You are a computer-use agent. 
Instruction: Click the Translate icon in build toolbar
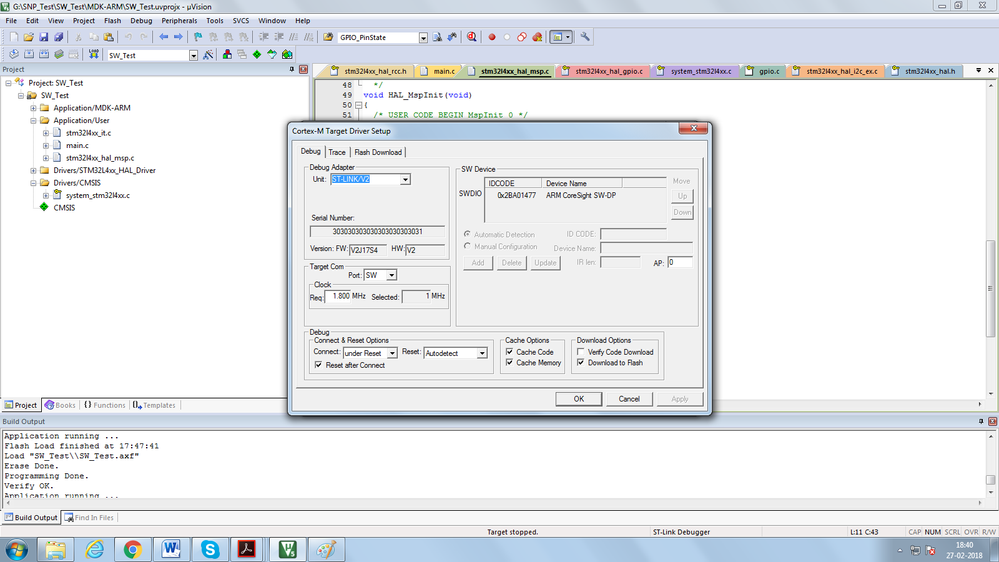coord(13,55)
